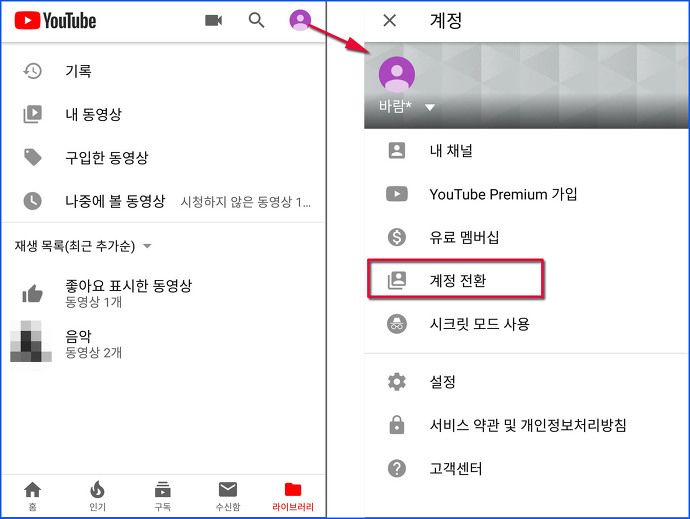The width and height of the screenshot is (690, 519).
Task: Open the 음악 playlist thumbnail
Action: coord(31,342)
